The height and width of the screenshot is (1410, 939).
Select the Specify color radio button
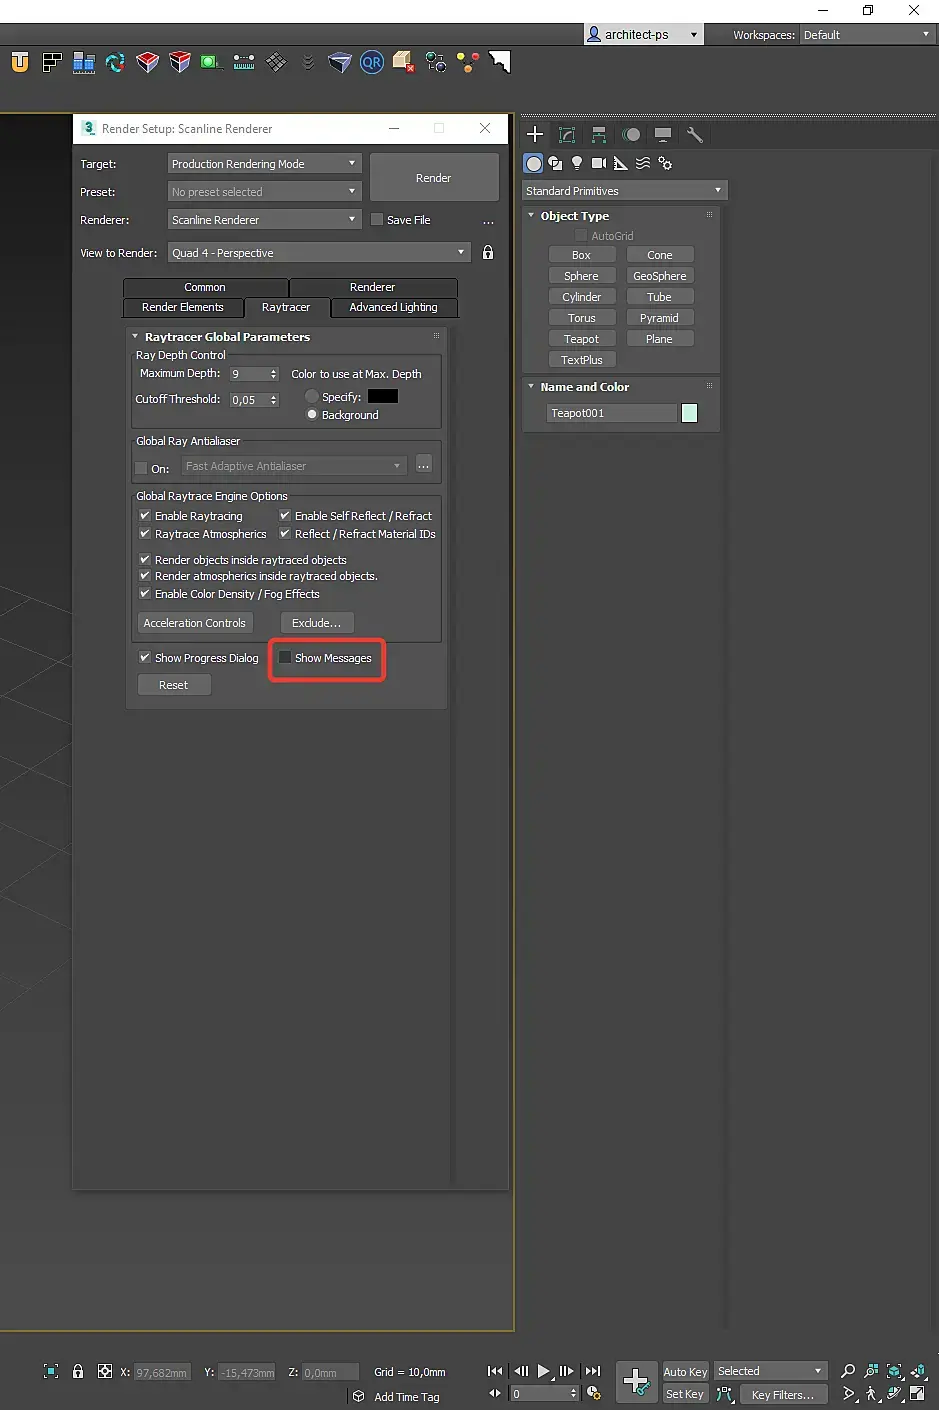pyautogui.click(x=312, y=397)
